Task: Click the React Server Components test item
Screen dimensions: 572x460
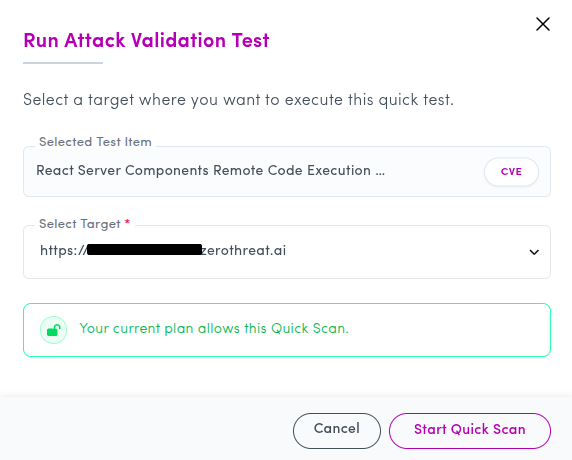Action: click(210, 170)
